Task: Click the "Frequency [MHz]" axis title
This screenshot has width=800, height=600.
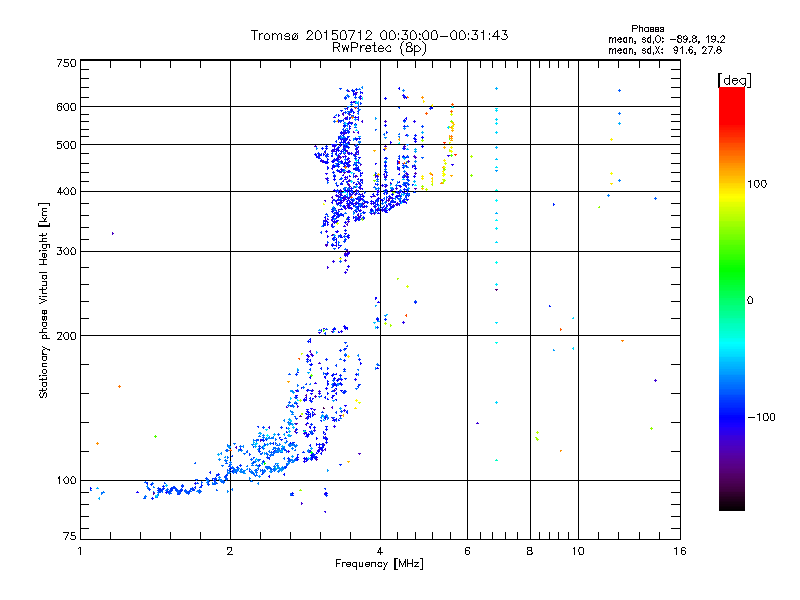Action: coord(379,564)
